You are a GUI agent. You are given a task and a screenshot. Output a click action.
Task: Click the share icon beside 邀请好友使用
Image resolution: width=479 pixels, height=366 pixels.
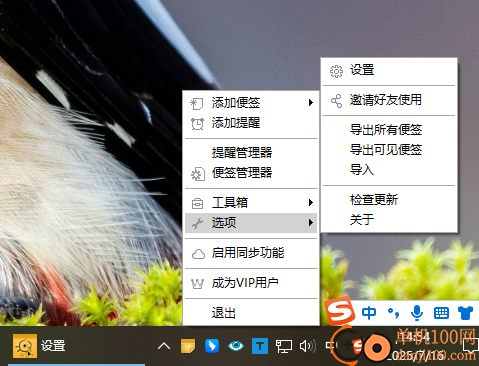tap(336, 101)
